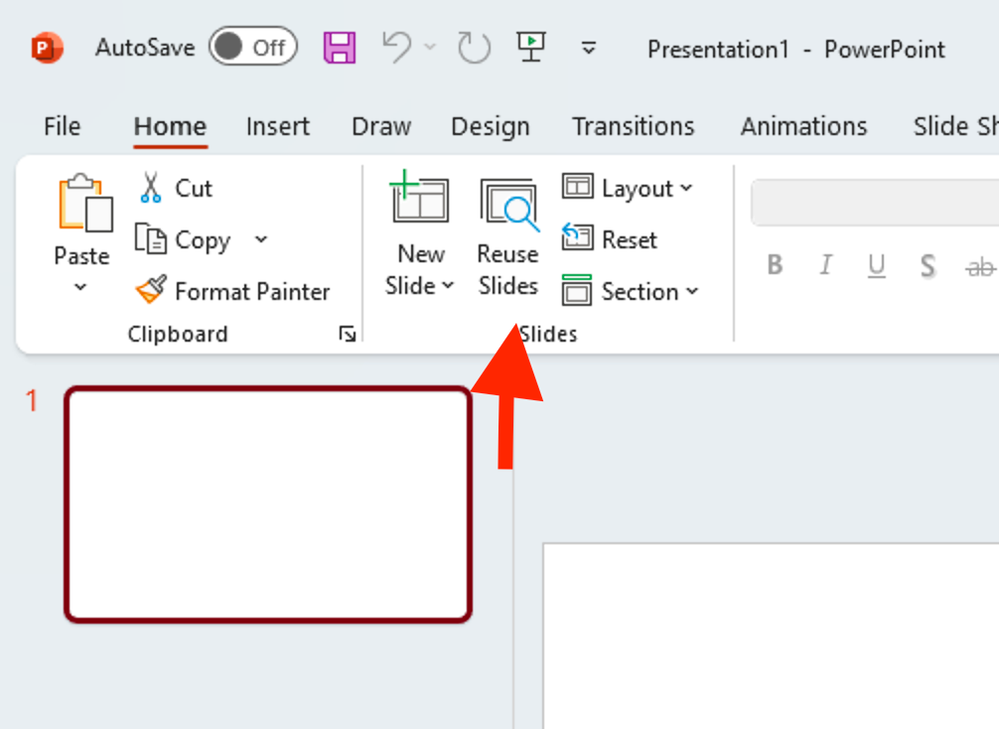Reset the slide placeholders
This screenshot has height=729, width=999.
tap(608, 239)
